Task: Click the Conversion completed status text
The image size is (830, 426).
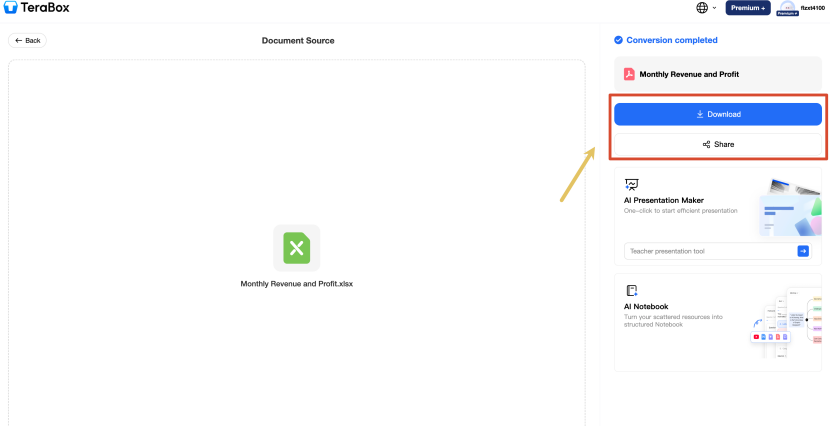Action: point(672,40)
